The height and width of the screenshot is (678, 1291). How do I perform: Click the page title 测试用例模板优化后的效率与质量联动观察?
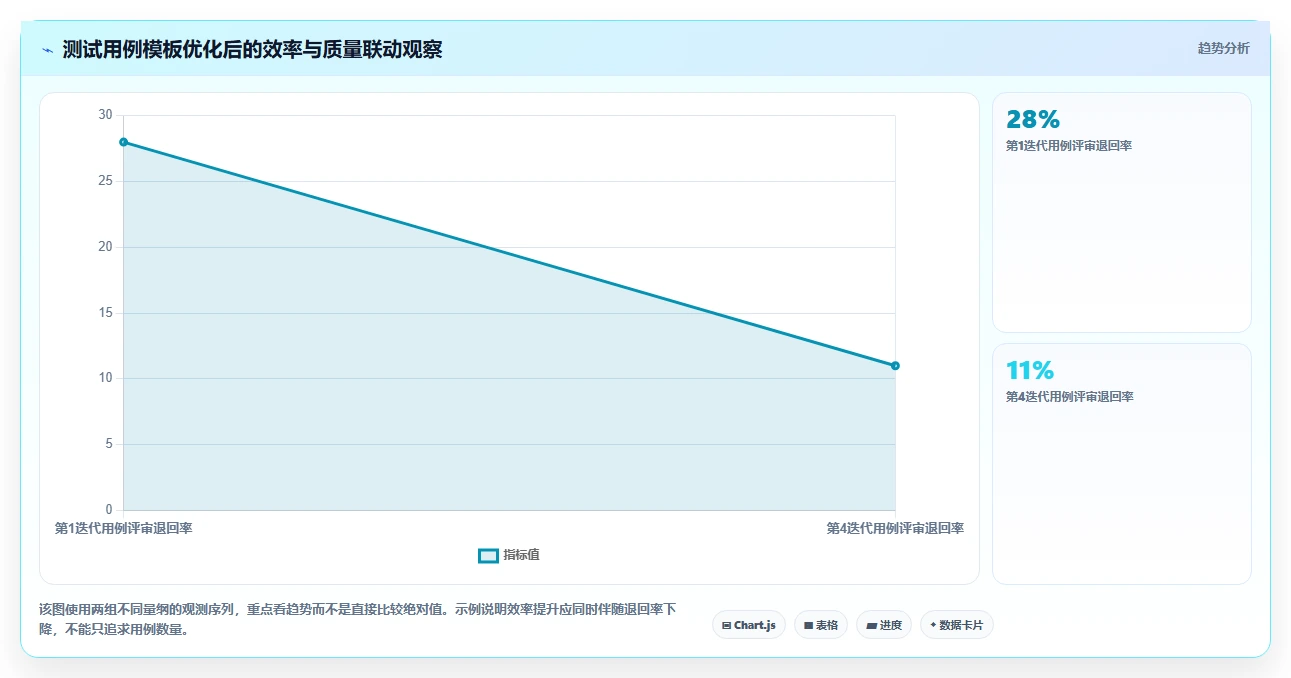(x=252, y=50)
